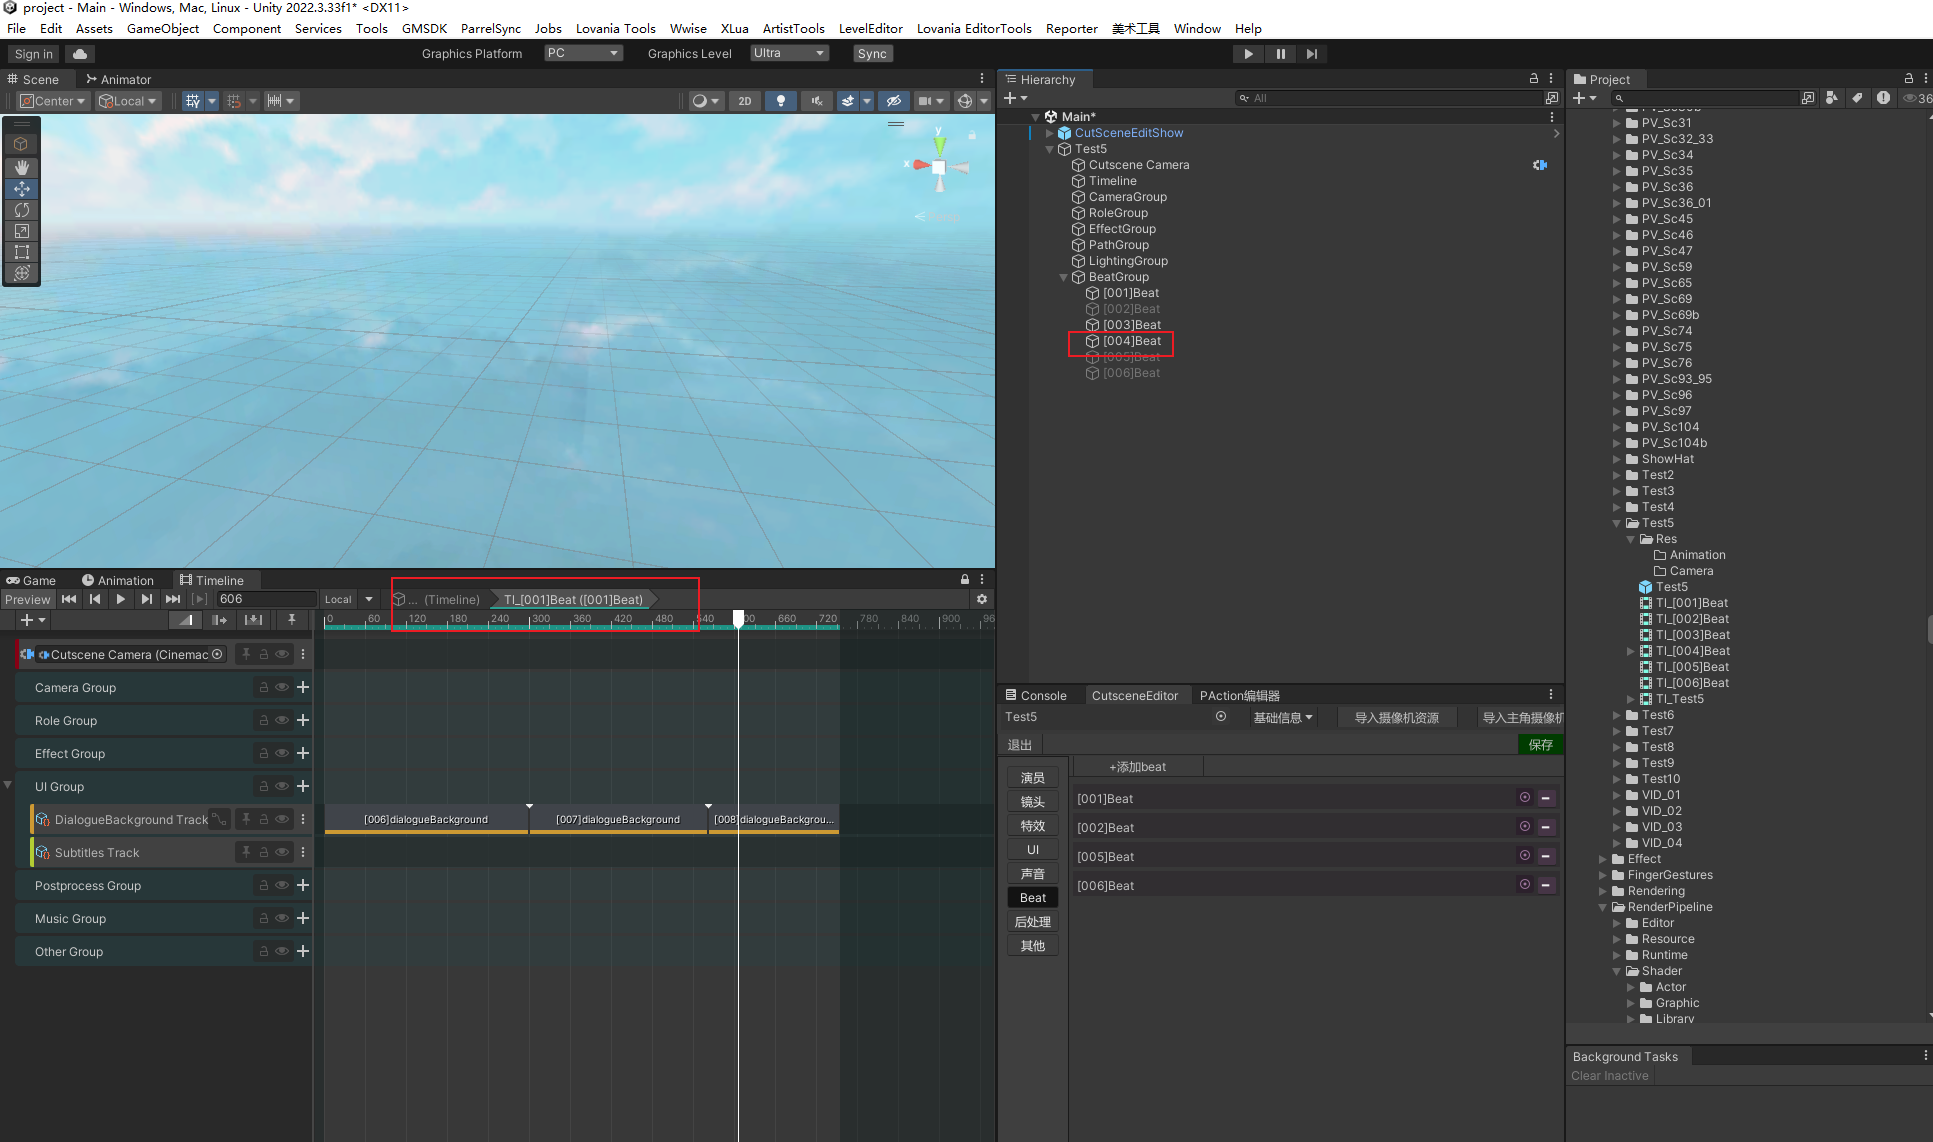Collapse the Test5 folder in Project

tap(1617, 523)
